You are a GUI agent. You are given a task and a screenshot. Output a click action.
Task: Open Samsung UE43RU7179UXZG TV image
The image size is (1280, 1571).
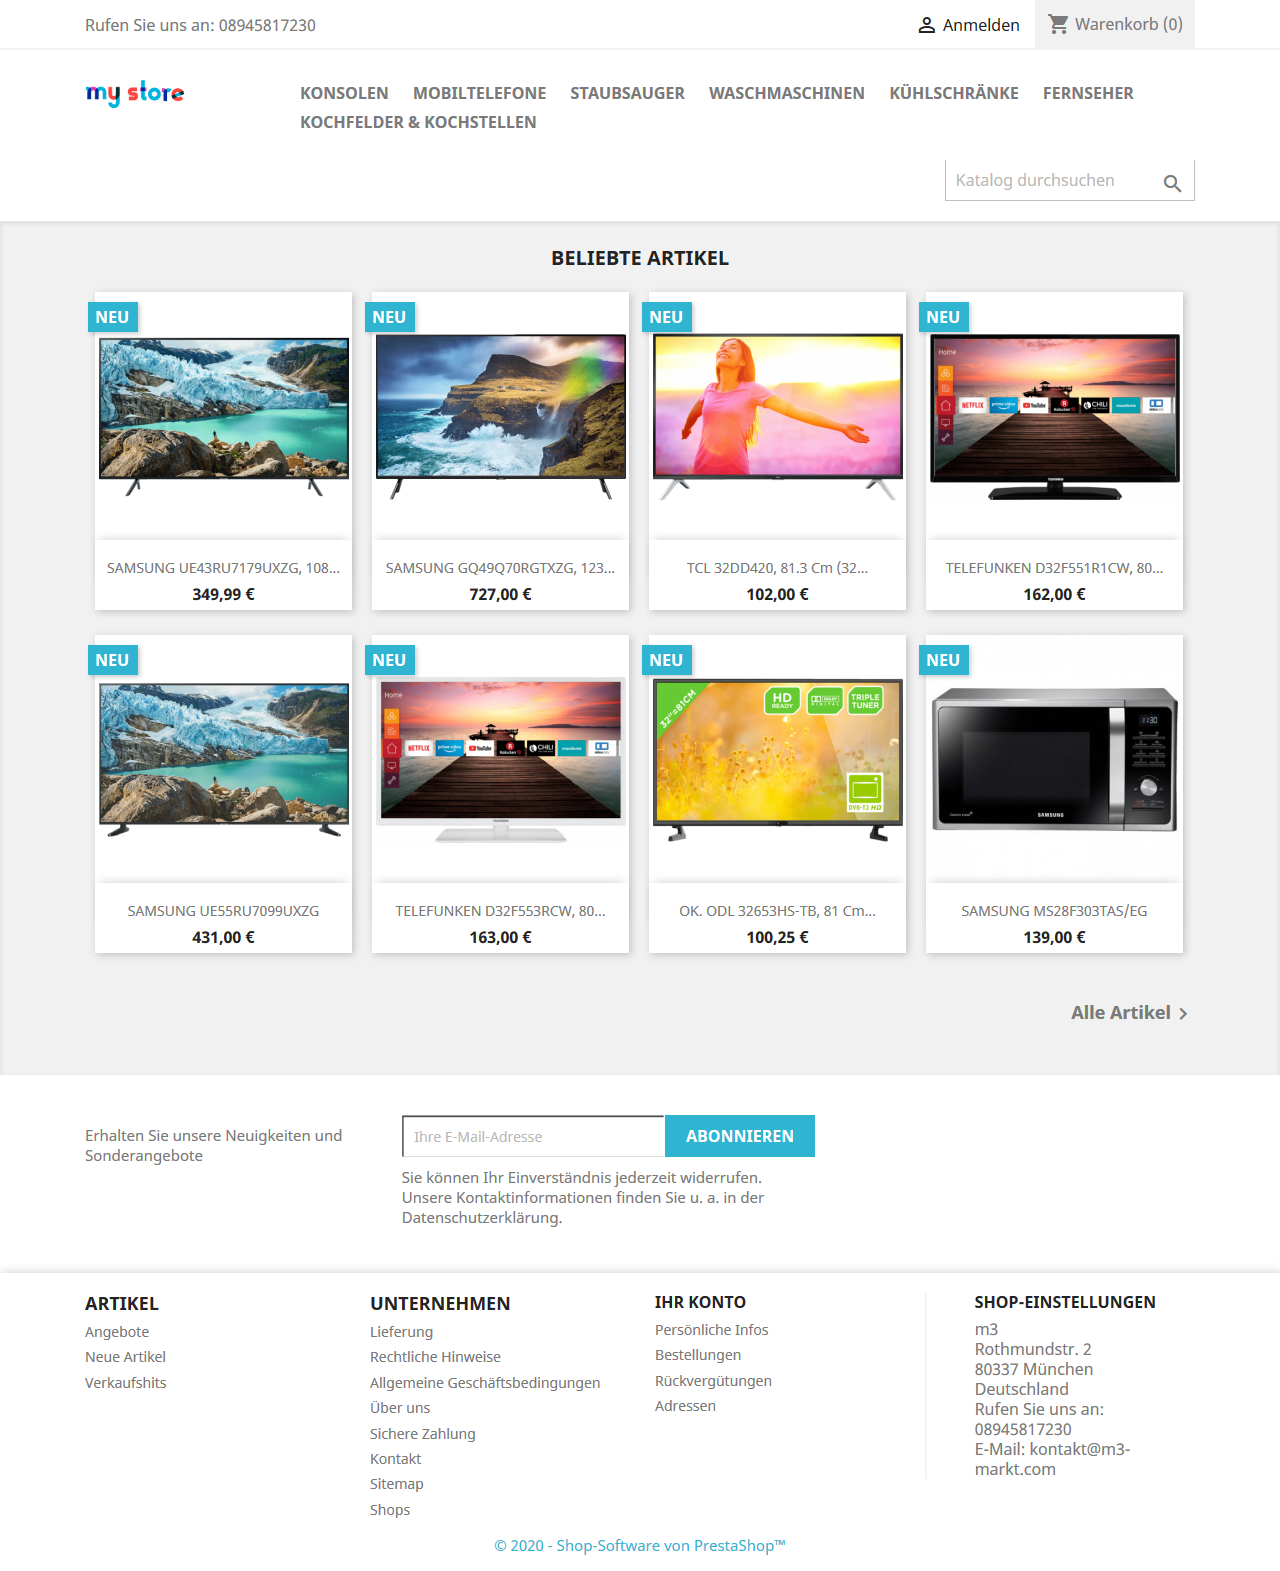pos(223,416)
